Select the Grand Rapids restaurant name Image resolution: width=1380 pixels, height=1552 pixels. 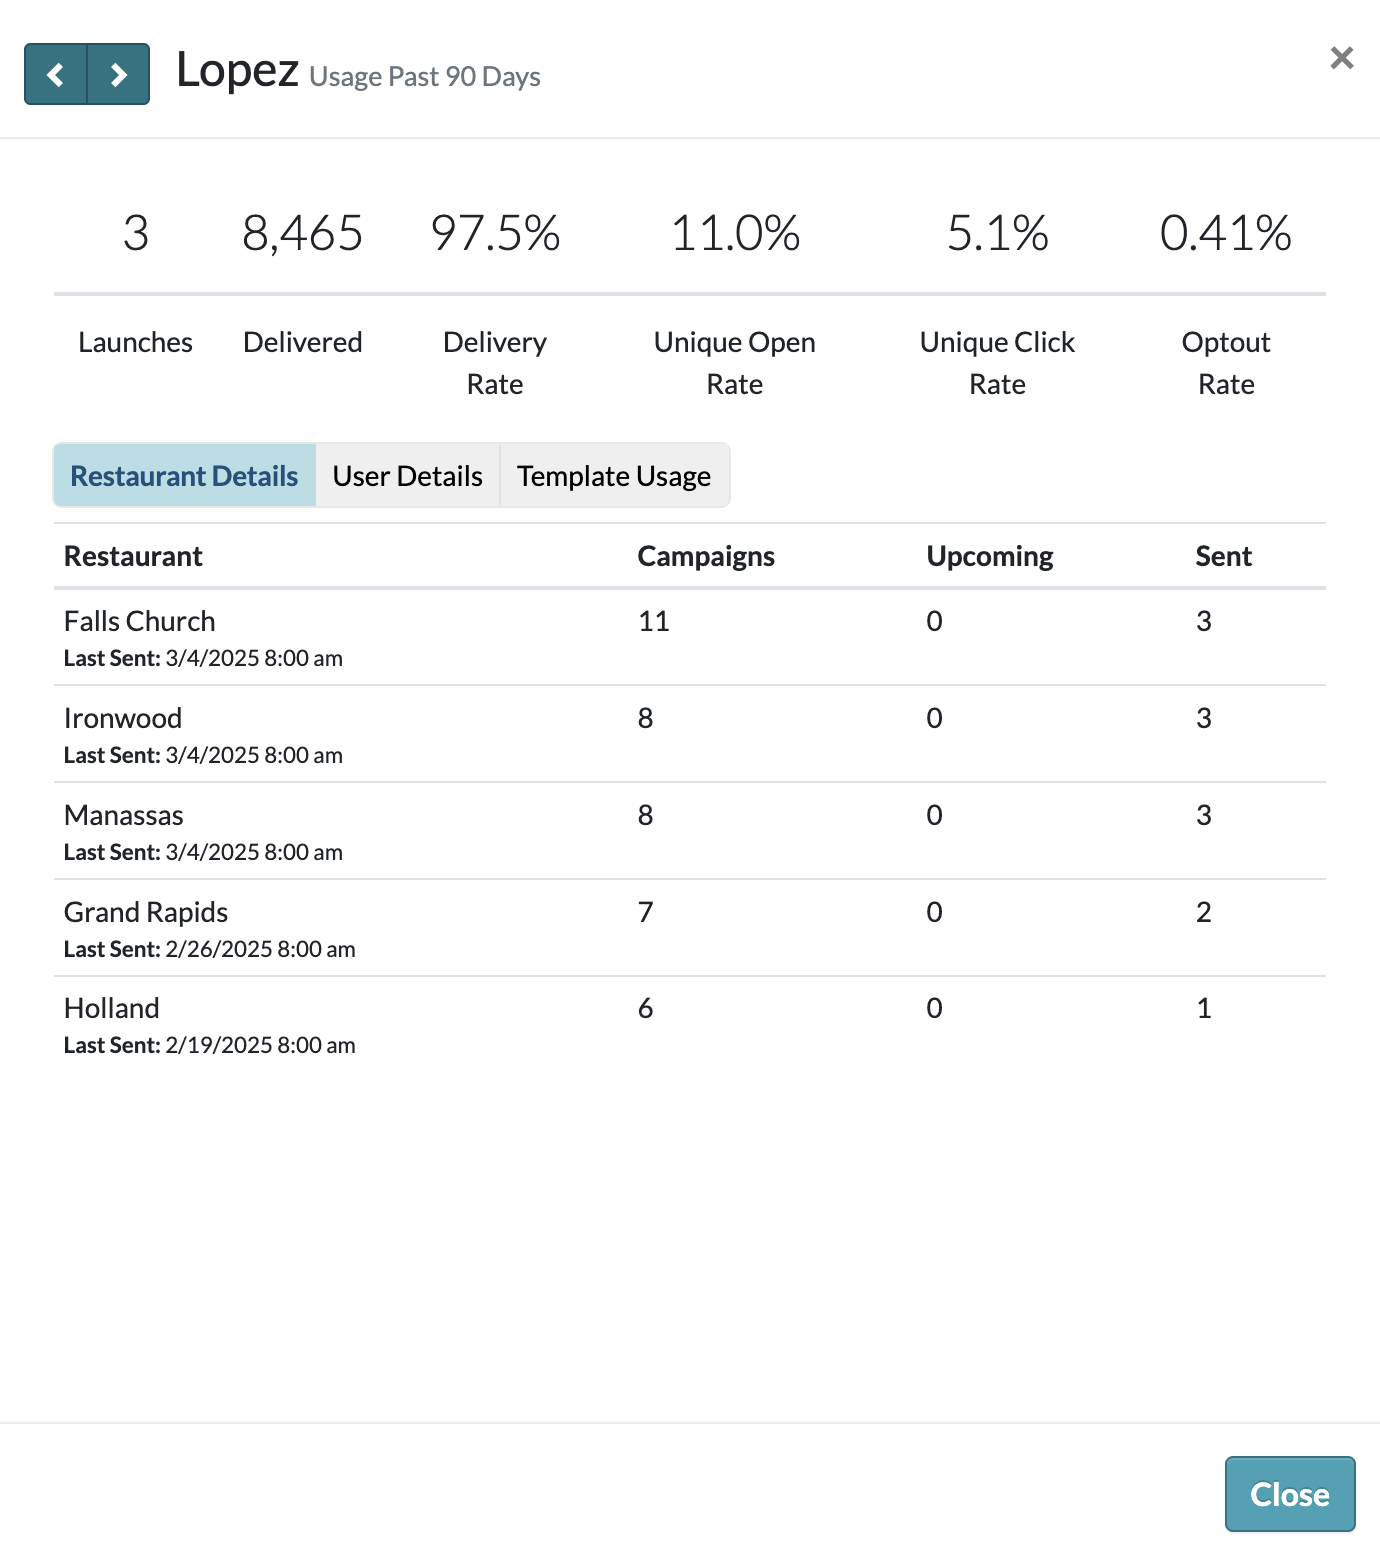click(x=146, y=912)
